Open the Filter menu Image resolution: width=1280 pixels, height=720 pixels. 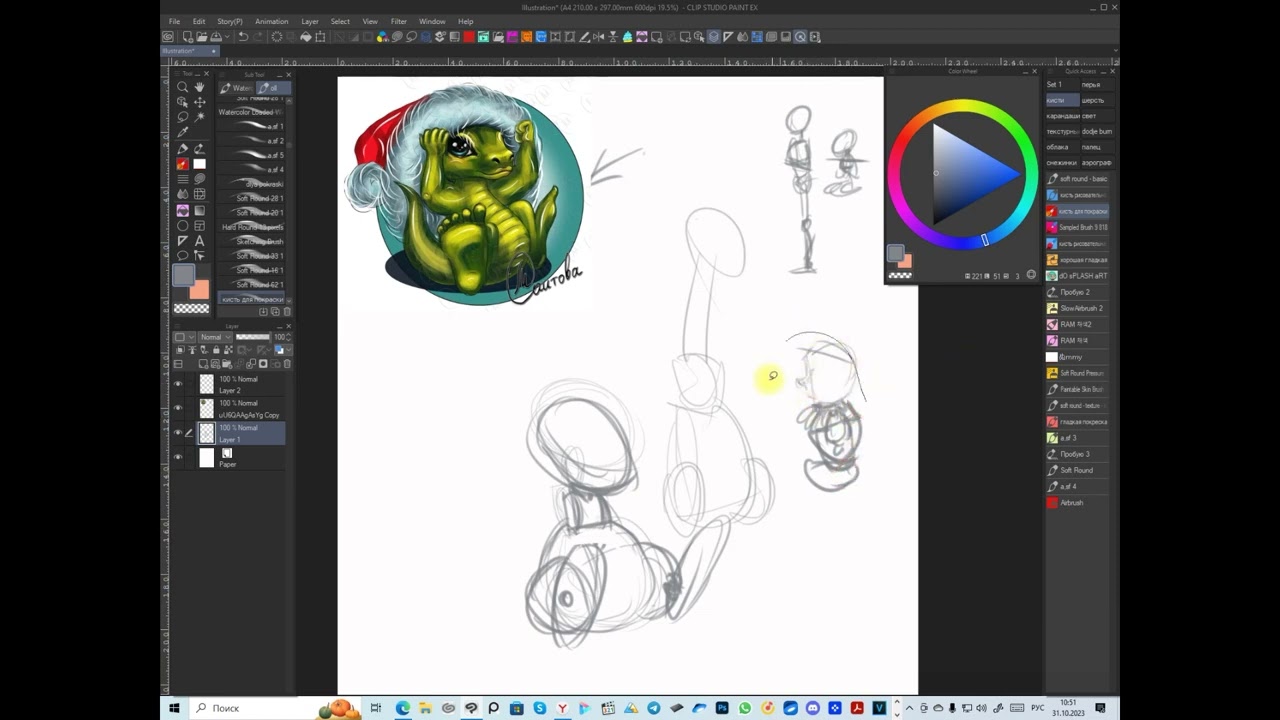tap(398, 21)
